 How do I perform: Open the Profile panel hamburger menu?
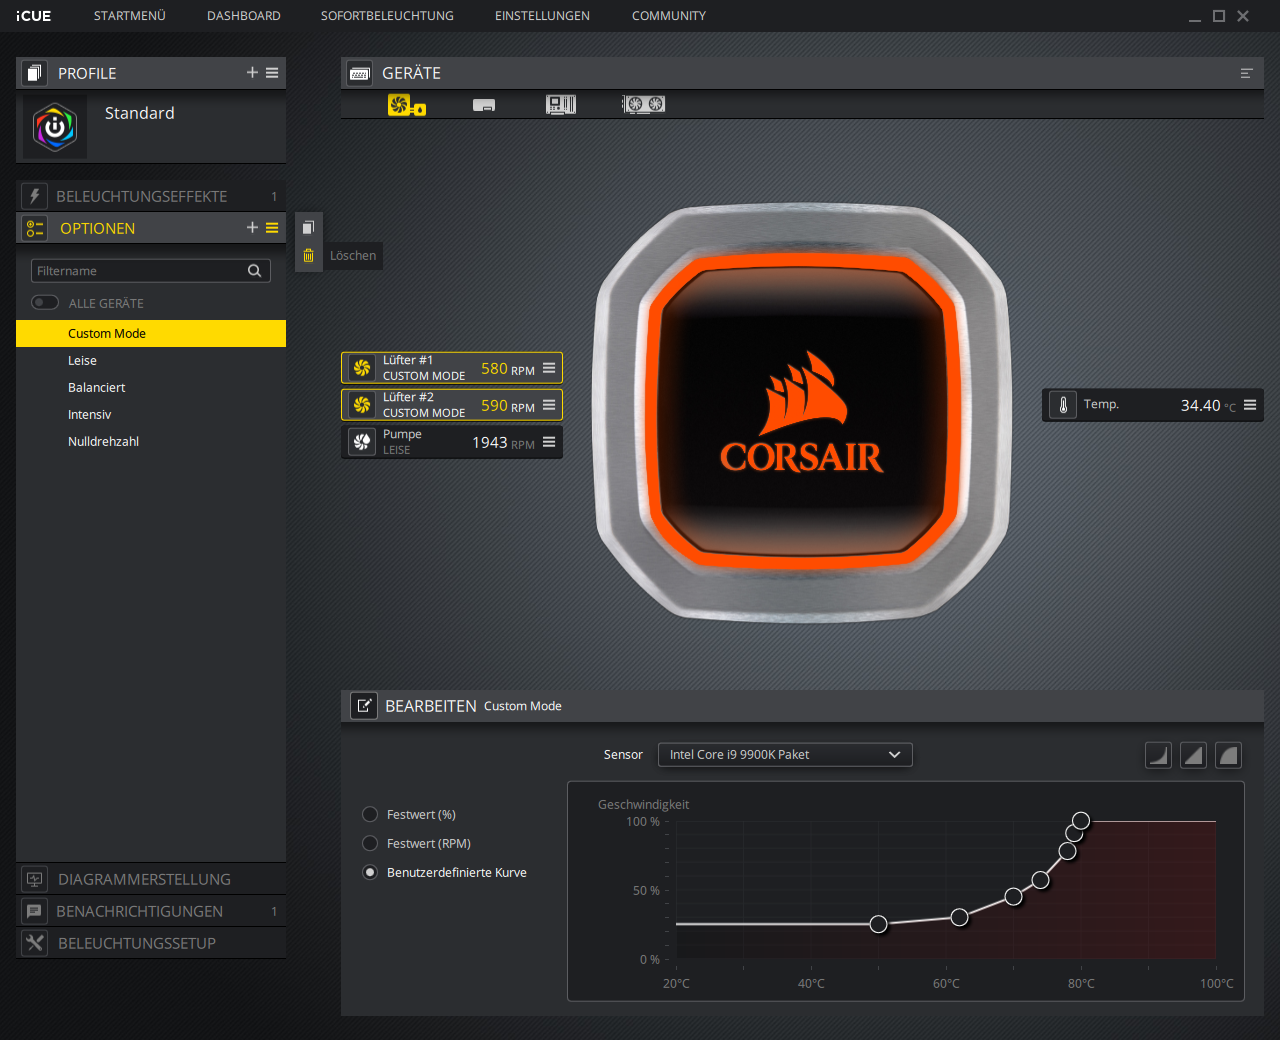click(x=272, y=73)
